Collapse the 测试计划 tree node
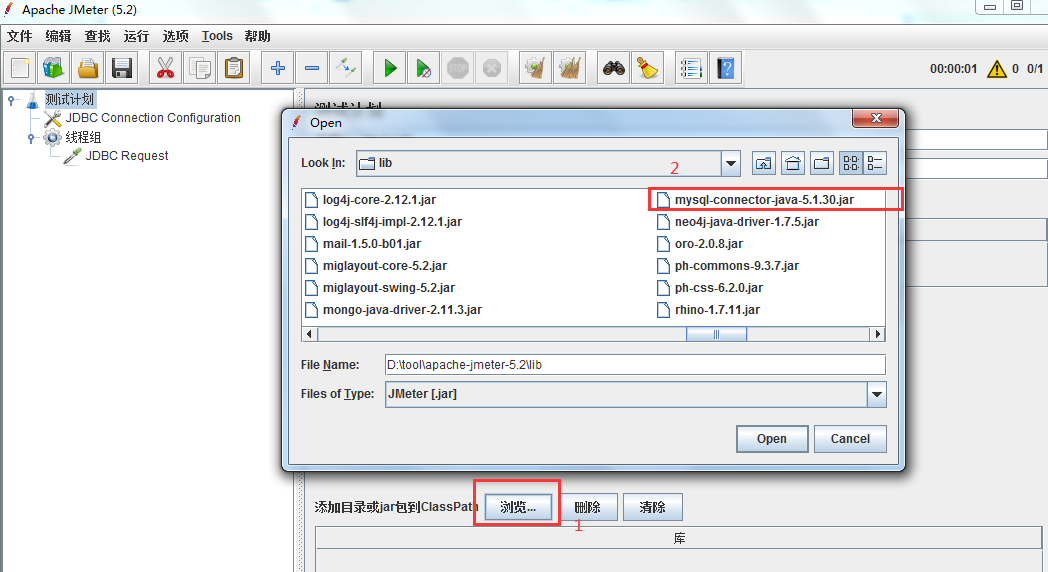This screenshot has width=1048, height=572. point(11,100)
